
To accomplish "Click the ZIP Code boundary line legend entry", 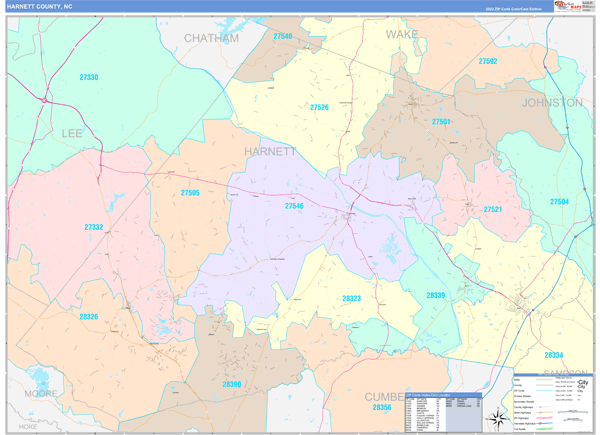I will pyautogui.click(x=533, y=391).
